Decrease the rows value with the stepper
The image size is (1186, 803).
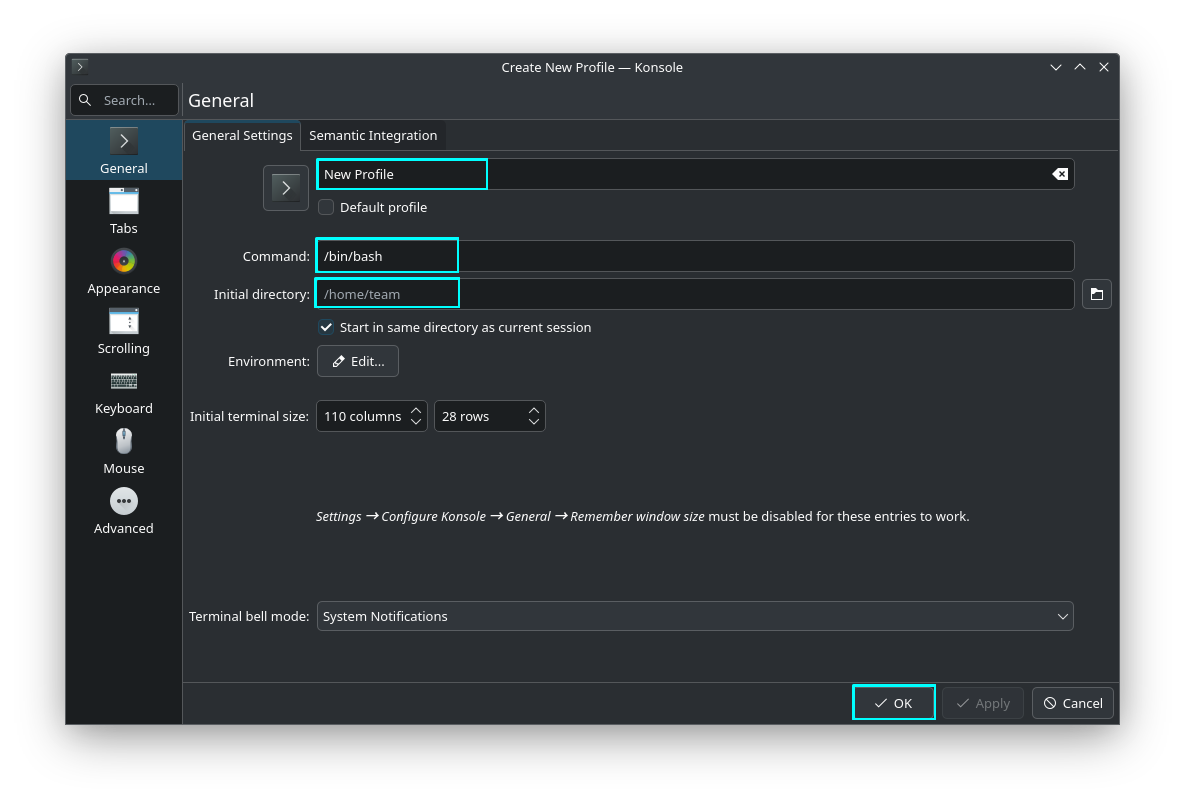pyautogui.click(x=535, y=421)
